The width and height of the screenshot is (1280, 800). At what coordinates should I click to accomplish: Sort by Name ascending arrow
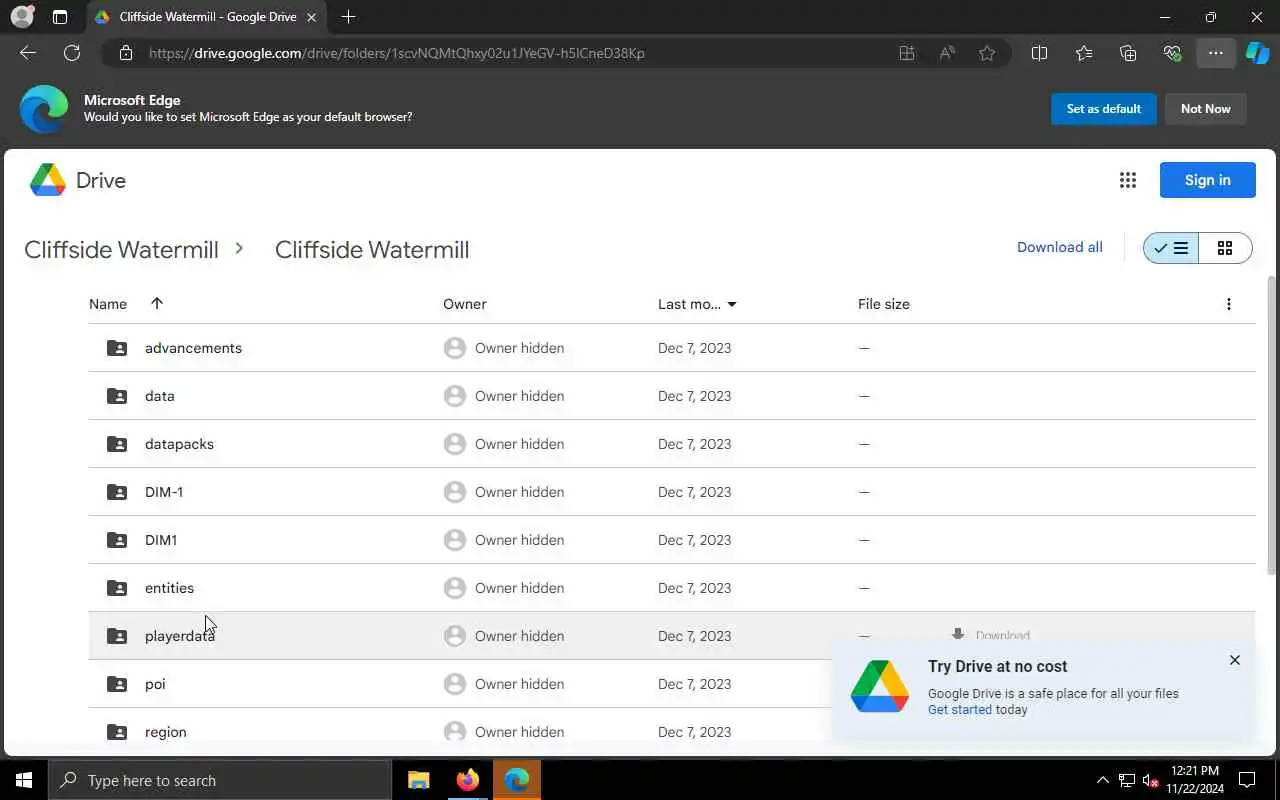point(157,303)
